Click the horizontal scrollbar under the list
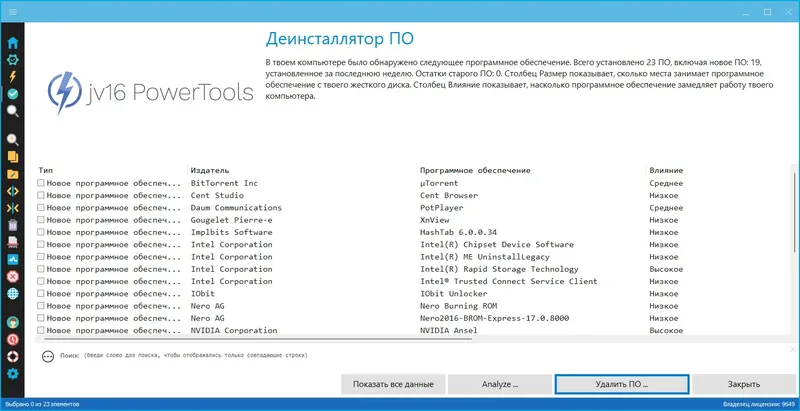Screen dimensions: 800x411 258,338
